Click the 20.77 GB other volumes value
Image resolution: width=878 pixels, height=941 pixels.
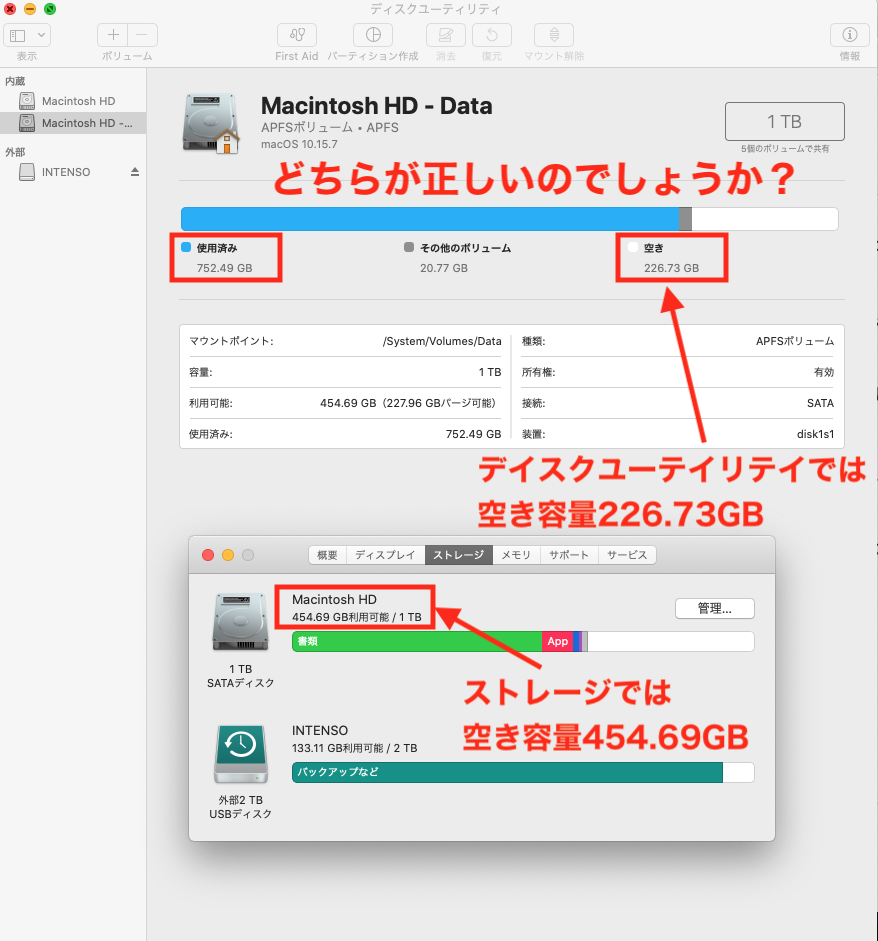tap(444, 268)
